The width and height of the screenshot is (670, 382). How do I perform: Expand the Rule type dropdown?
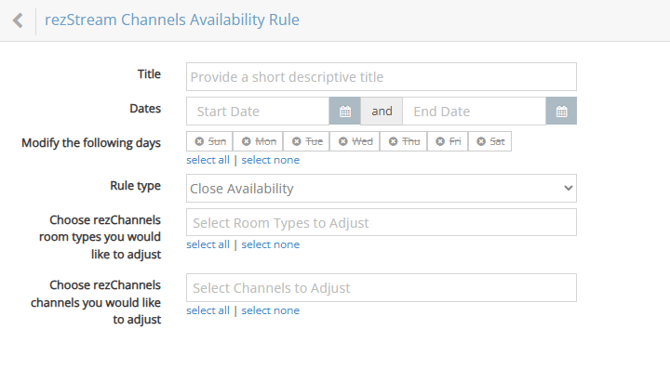point(381,188)
